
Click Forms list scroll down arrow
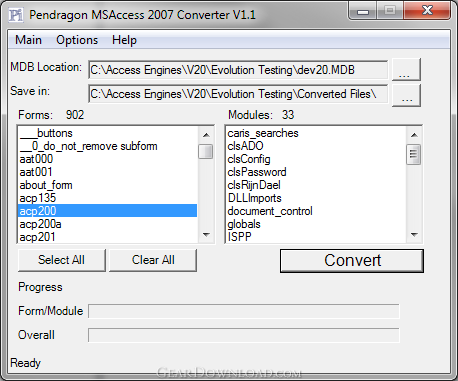206,235
